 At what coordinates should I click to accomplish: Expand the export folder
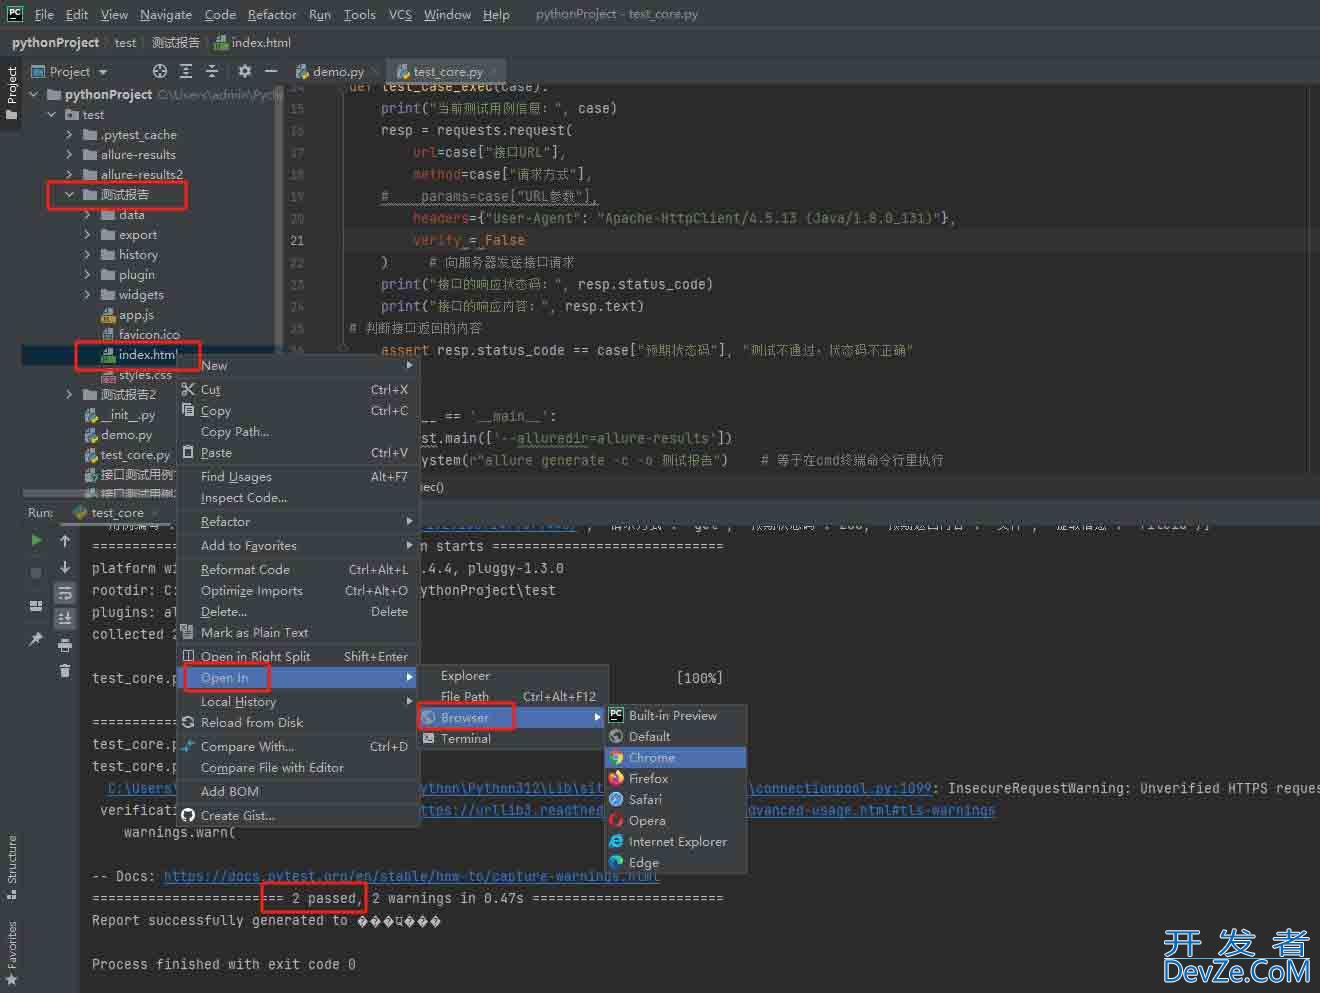tap(87, 235)
